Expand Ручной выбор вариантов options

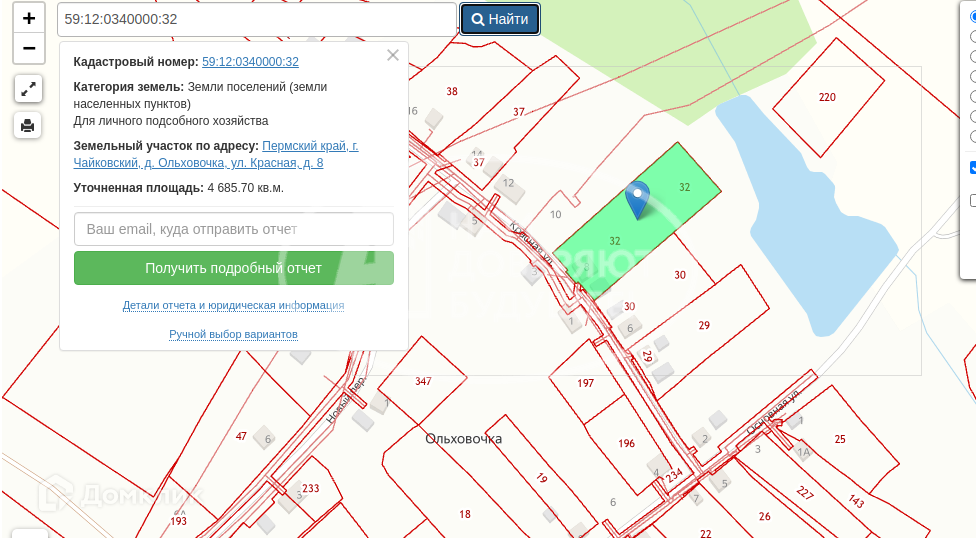[x=233, y=334]
